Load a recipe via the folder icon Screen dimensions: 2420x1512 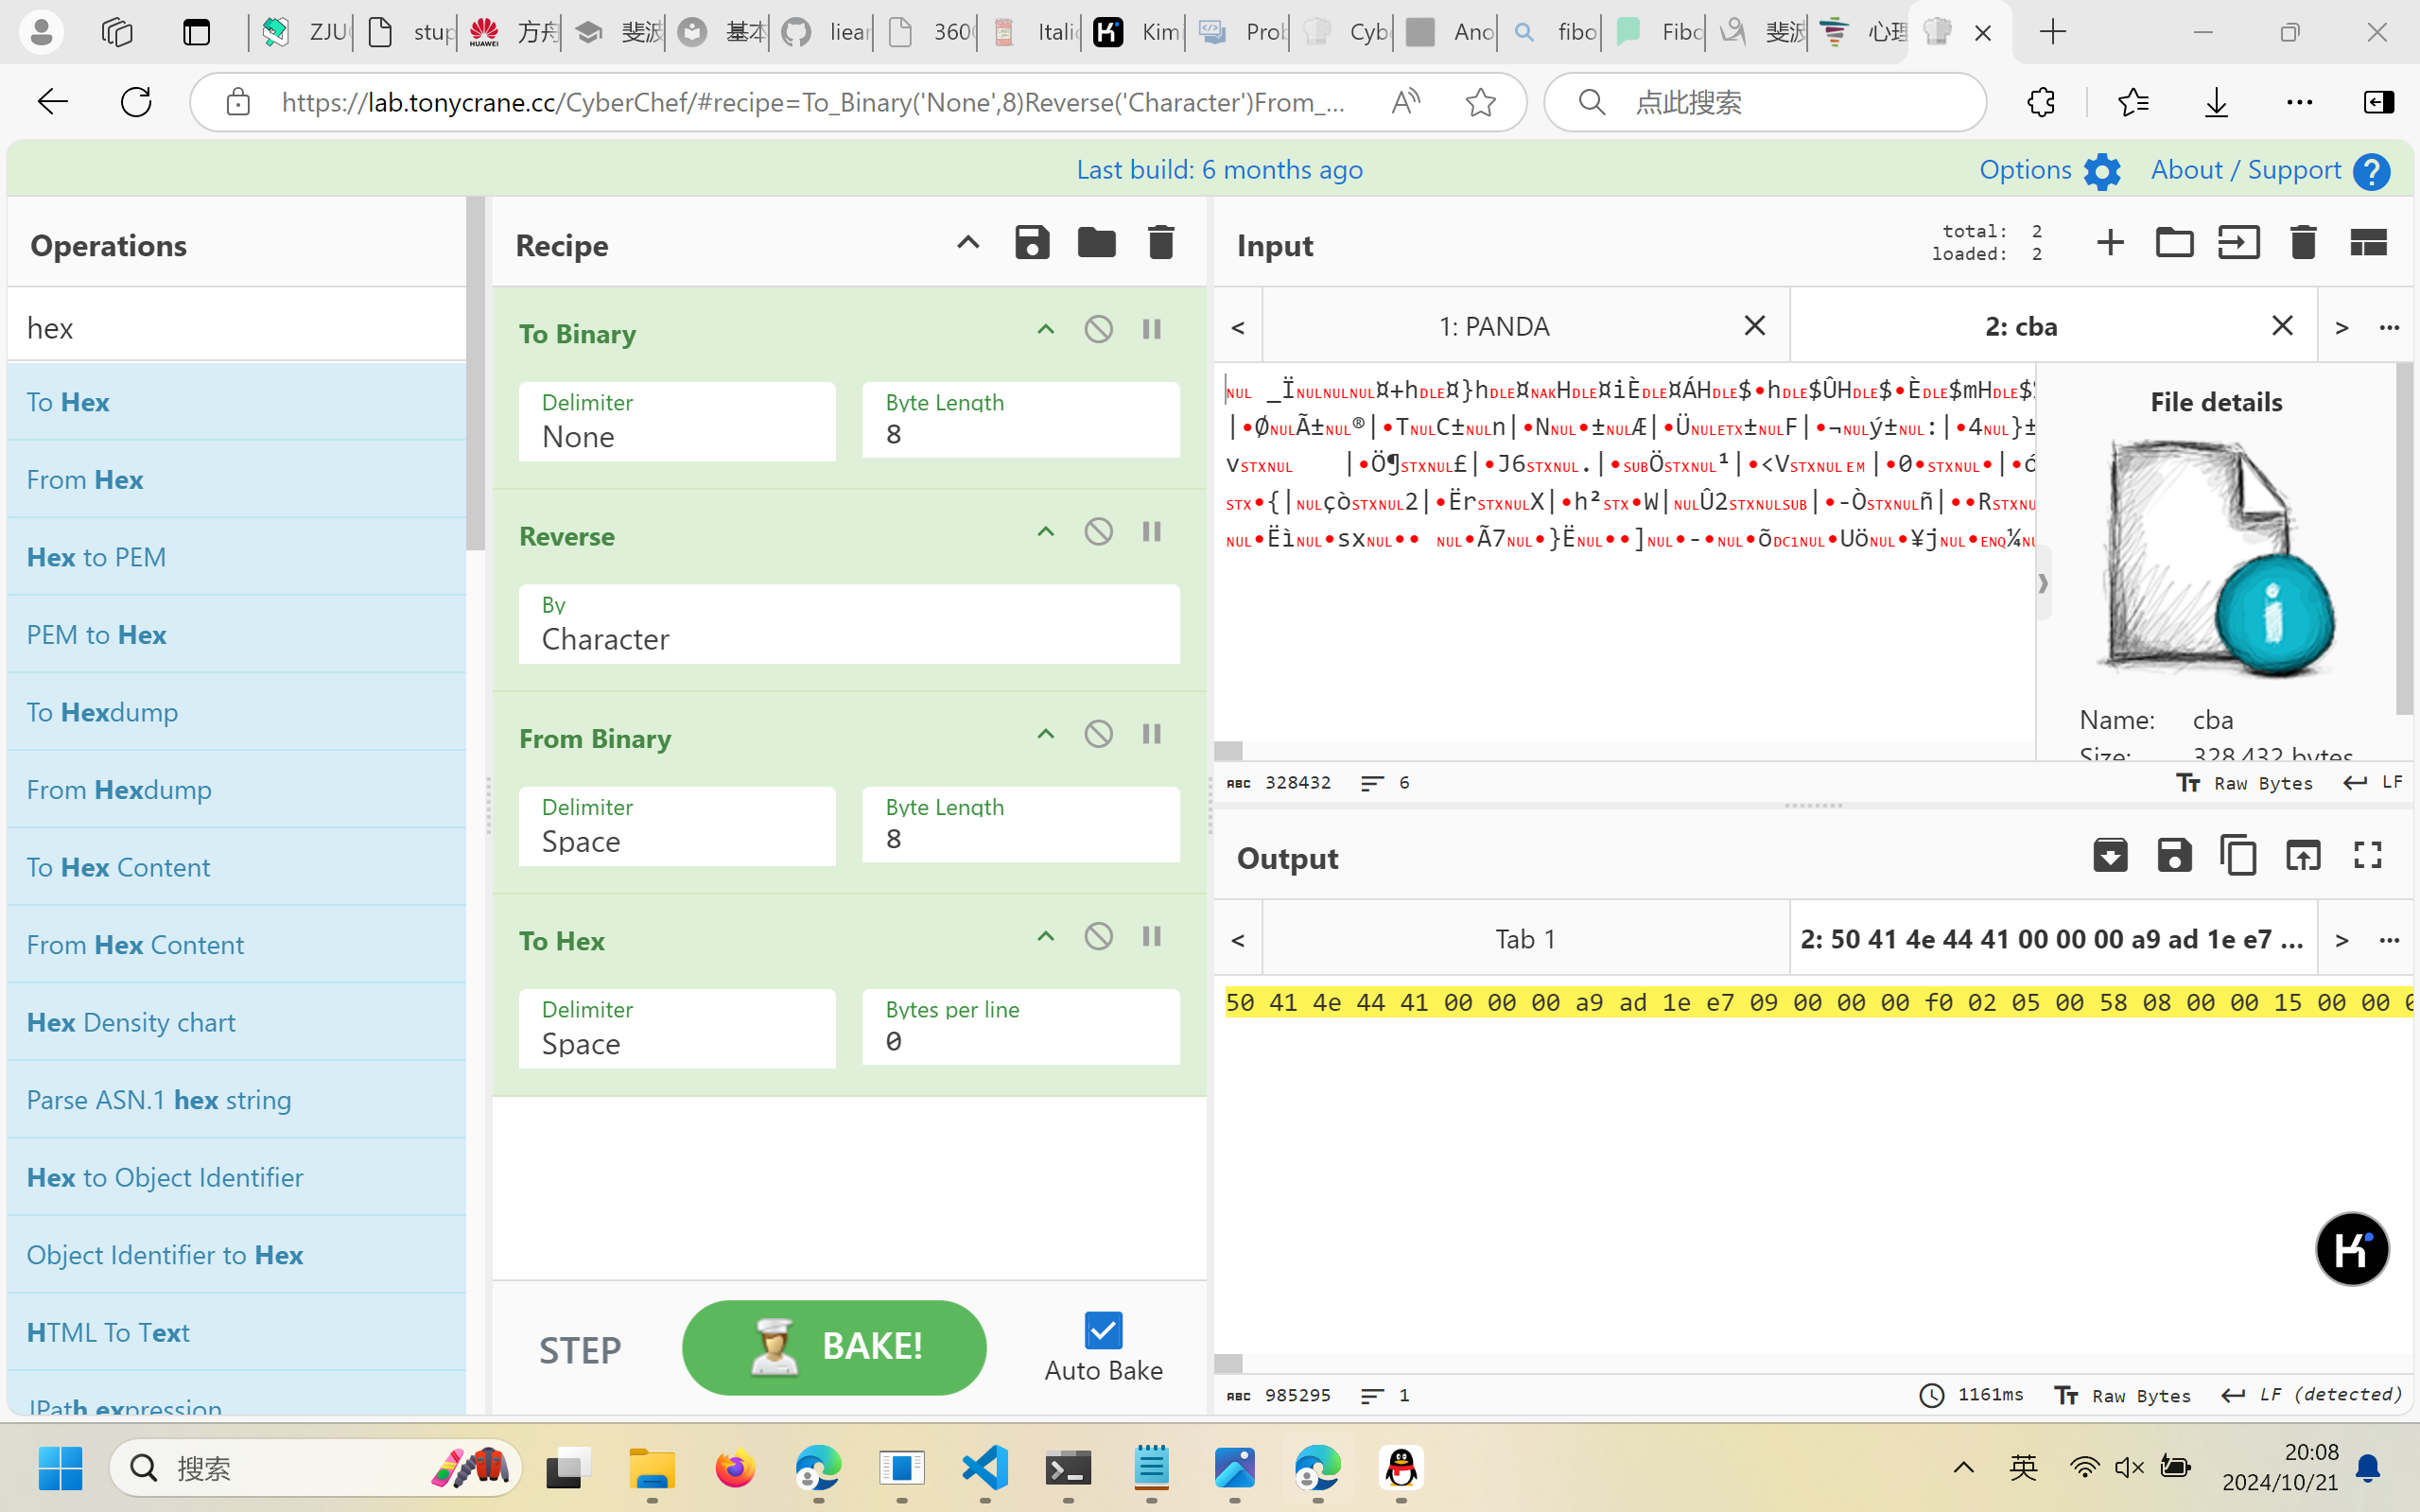tap(1096, 243)
